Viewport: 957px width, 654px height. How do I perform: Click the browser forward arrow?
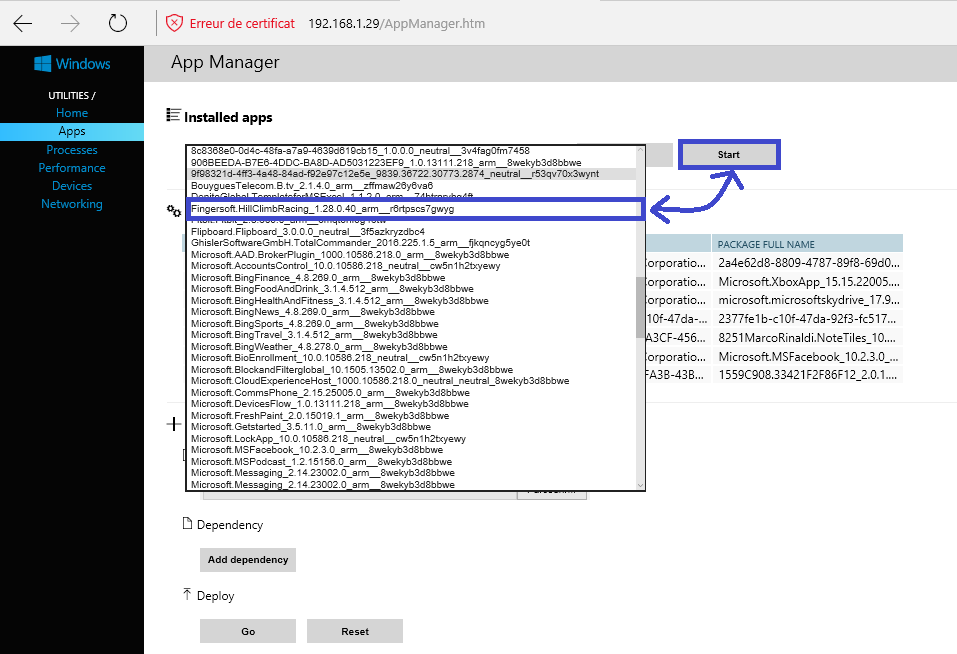[x=70, y=24]
